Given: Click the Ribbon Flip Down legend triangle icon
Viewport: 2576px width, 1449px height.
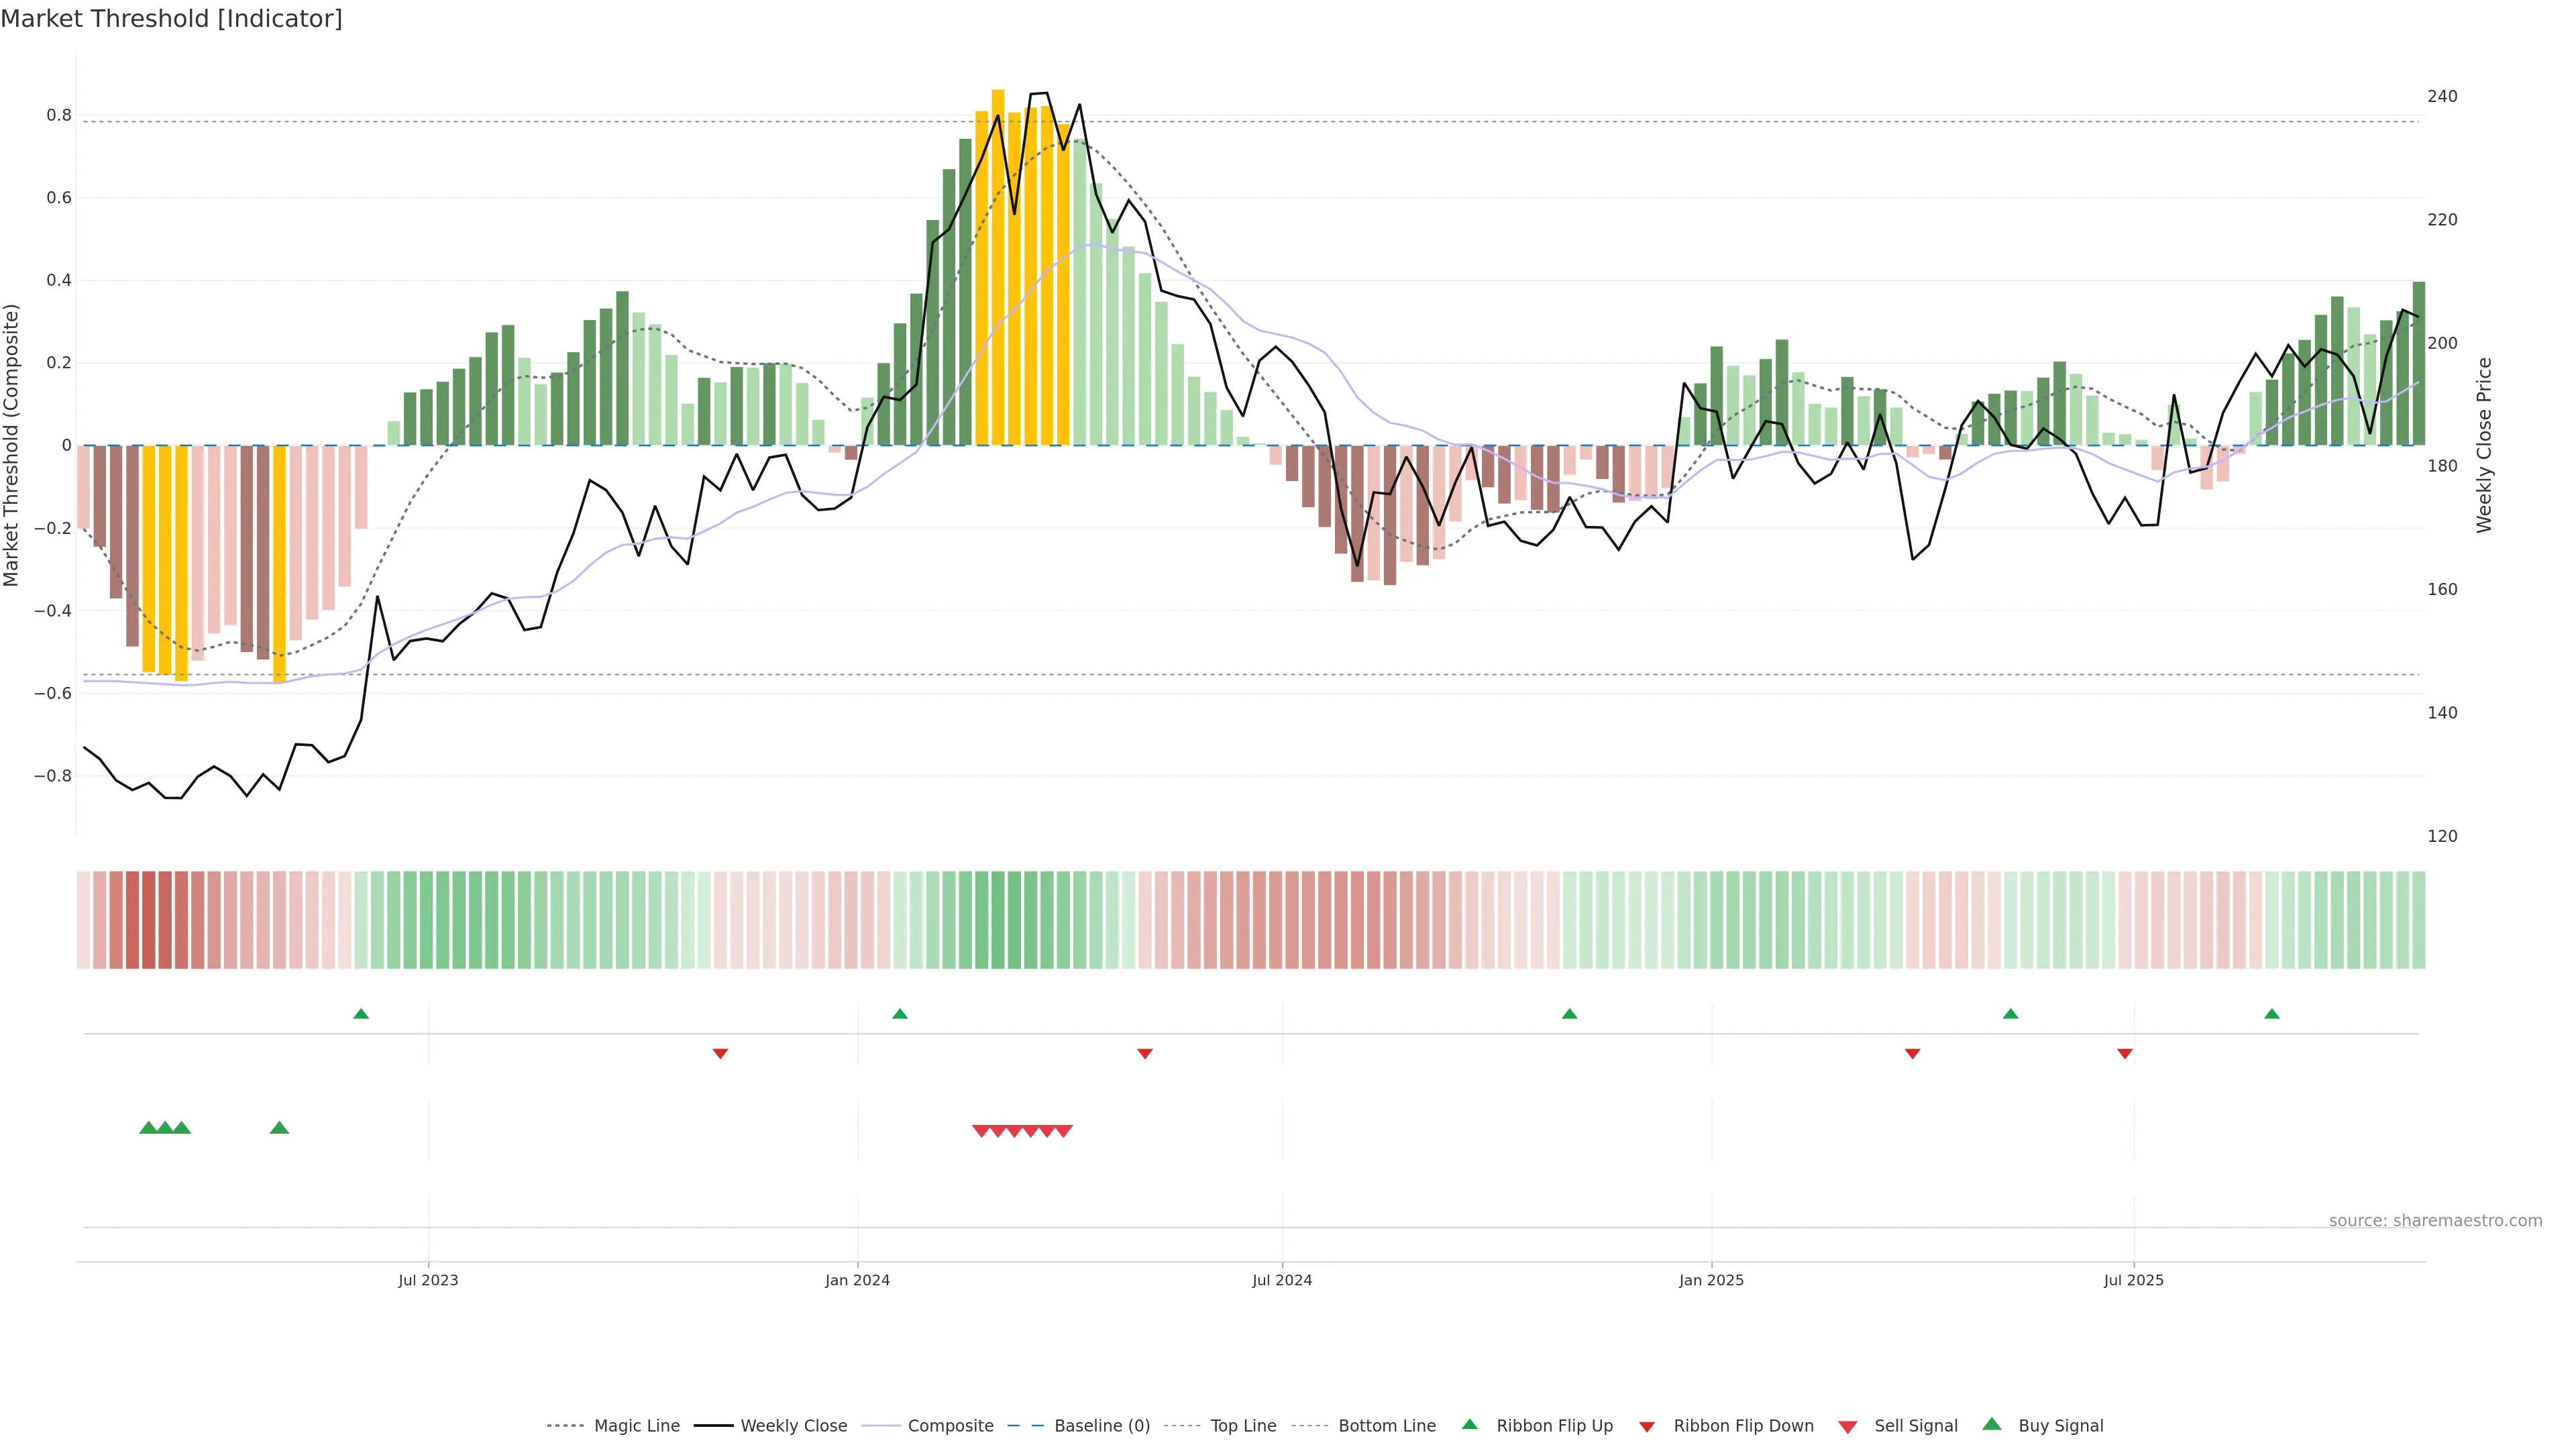Looking at the screenshot, I should point(1647,1427).
